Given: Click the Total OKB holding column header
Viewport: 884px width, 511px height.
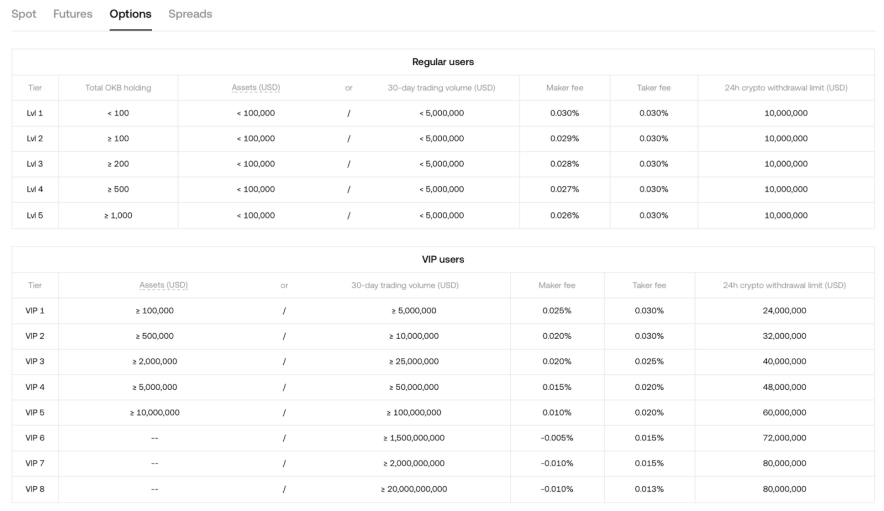Looking at the screenshot, I should coord(118,88).
